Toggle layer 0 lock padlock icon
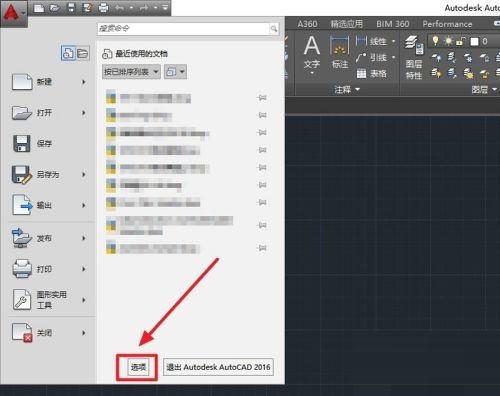This screenshot has height=396, width=500. click(x=461, y=41)
